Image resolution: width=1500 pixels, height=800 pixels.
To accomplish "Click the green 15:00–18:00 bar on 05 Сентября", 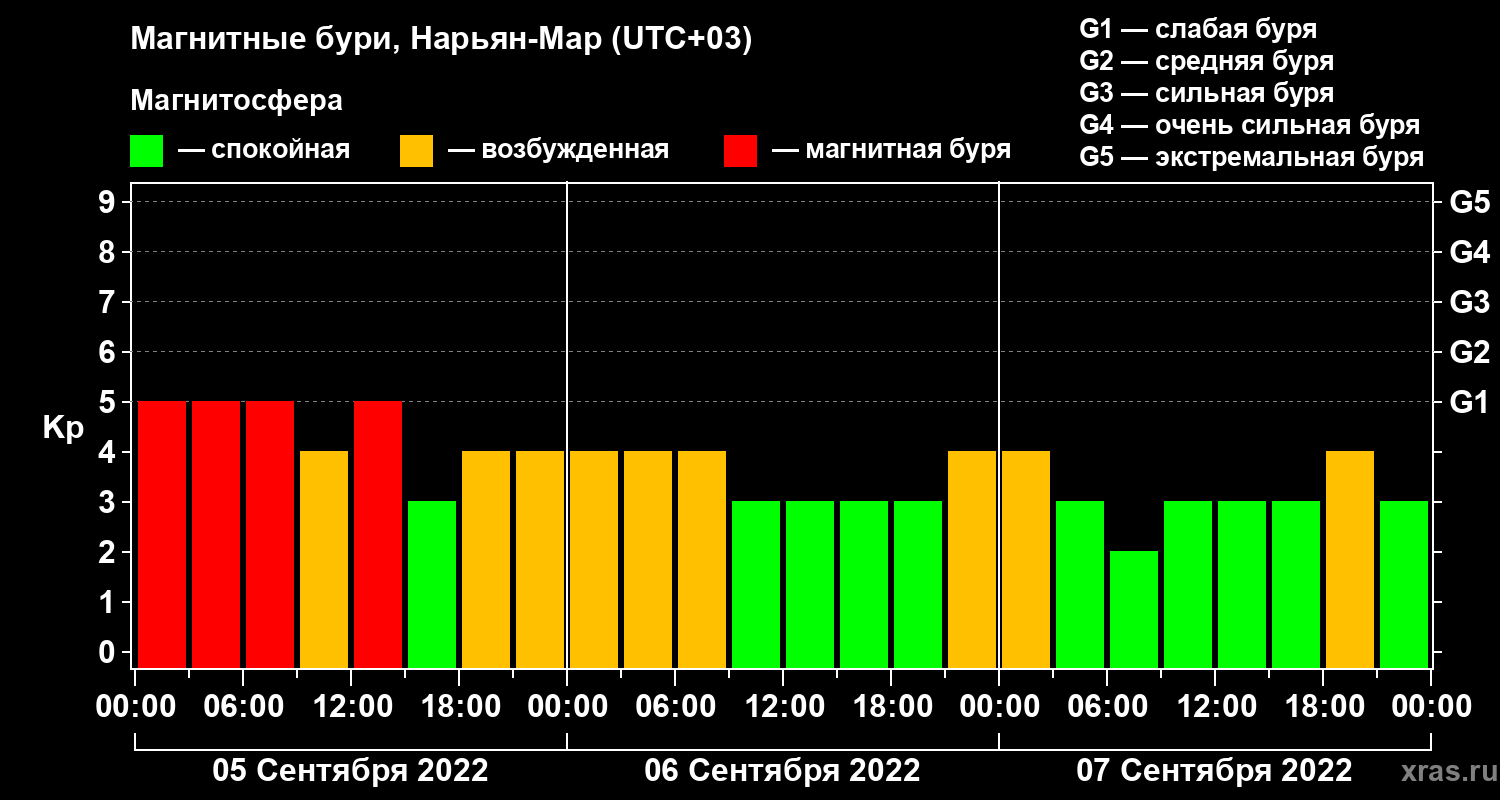I will pos(432,584).
